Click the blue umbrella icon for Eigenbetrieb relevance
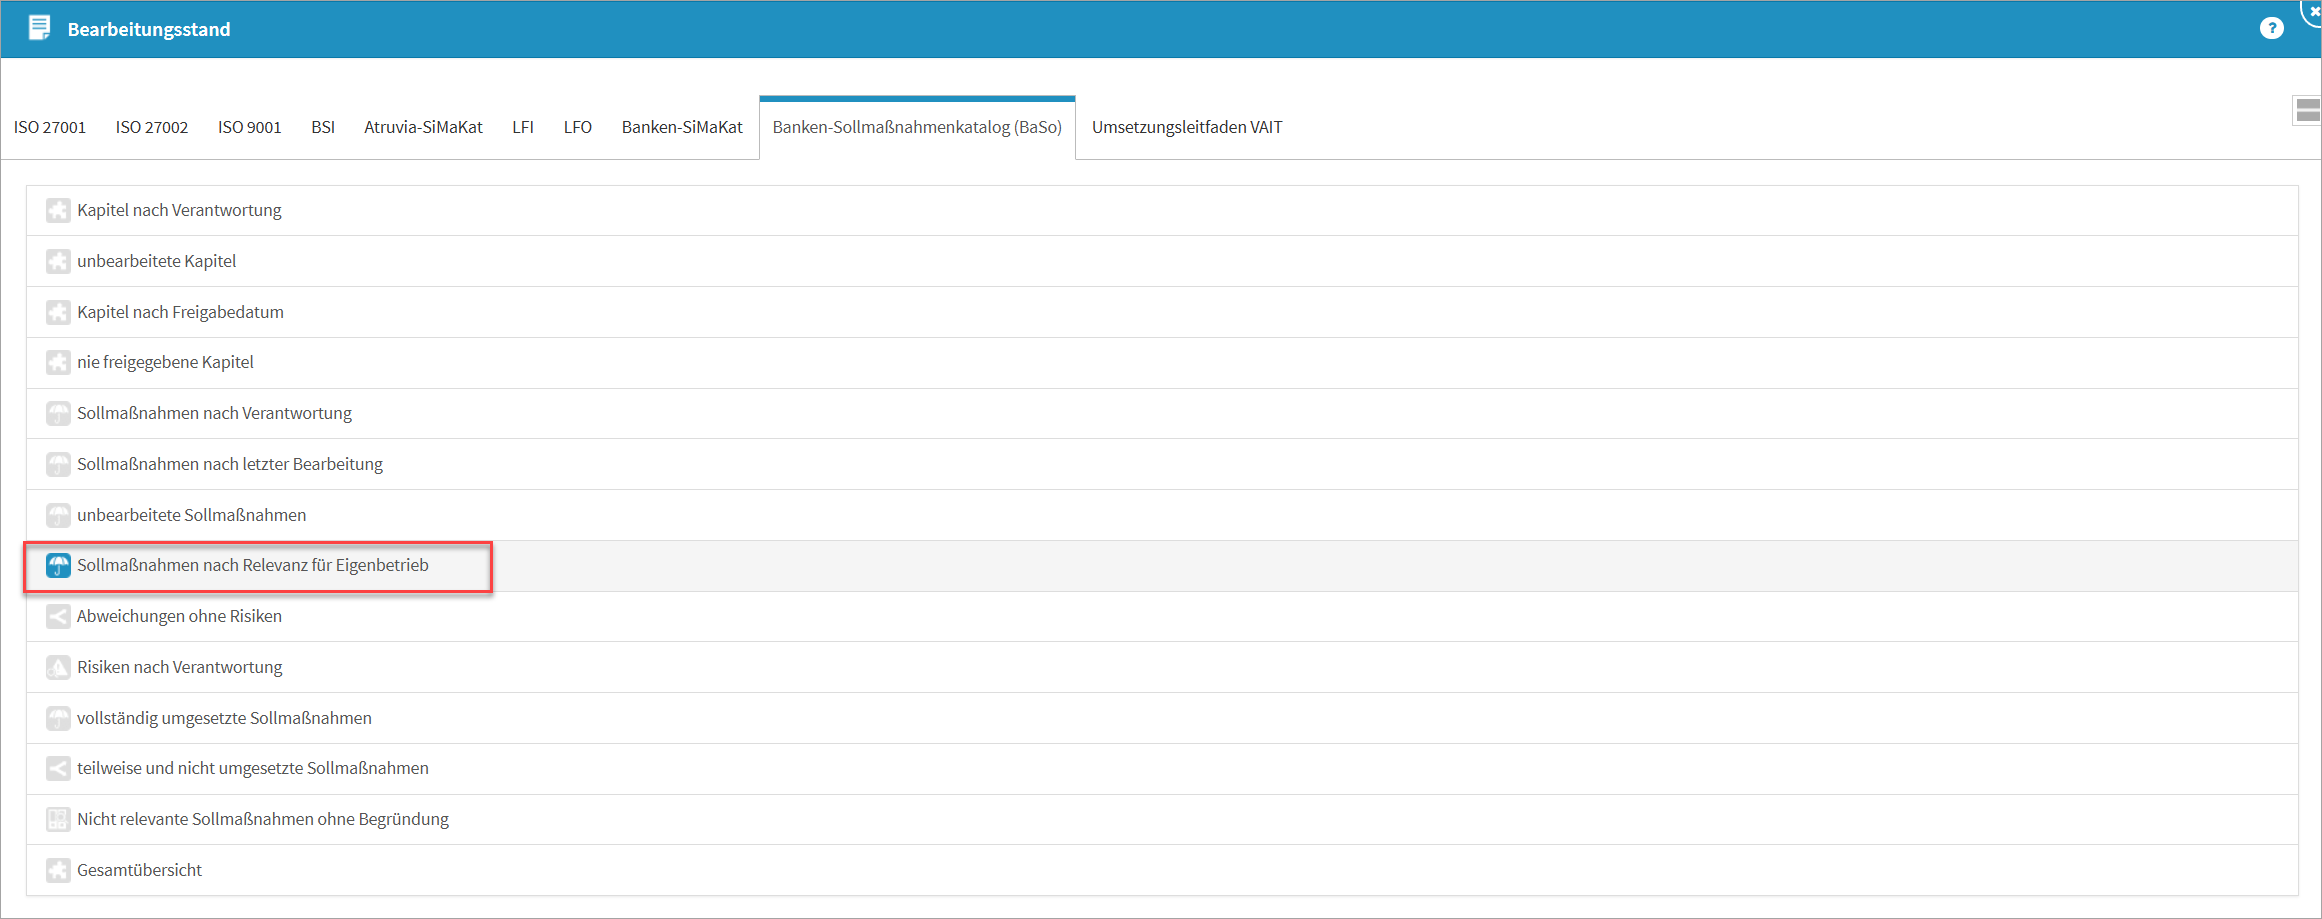This screenshot has width=2322, height=919. [58, 566]
